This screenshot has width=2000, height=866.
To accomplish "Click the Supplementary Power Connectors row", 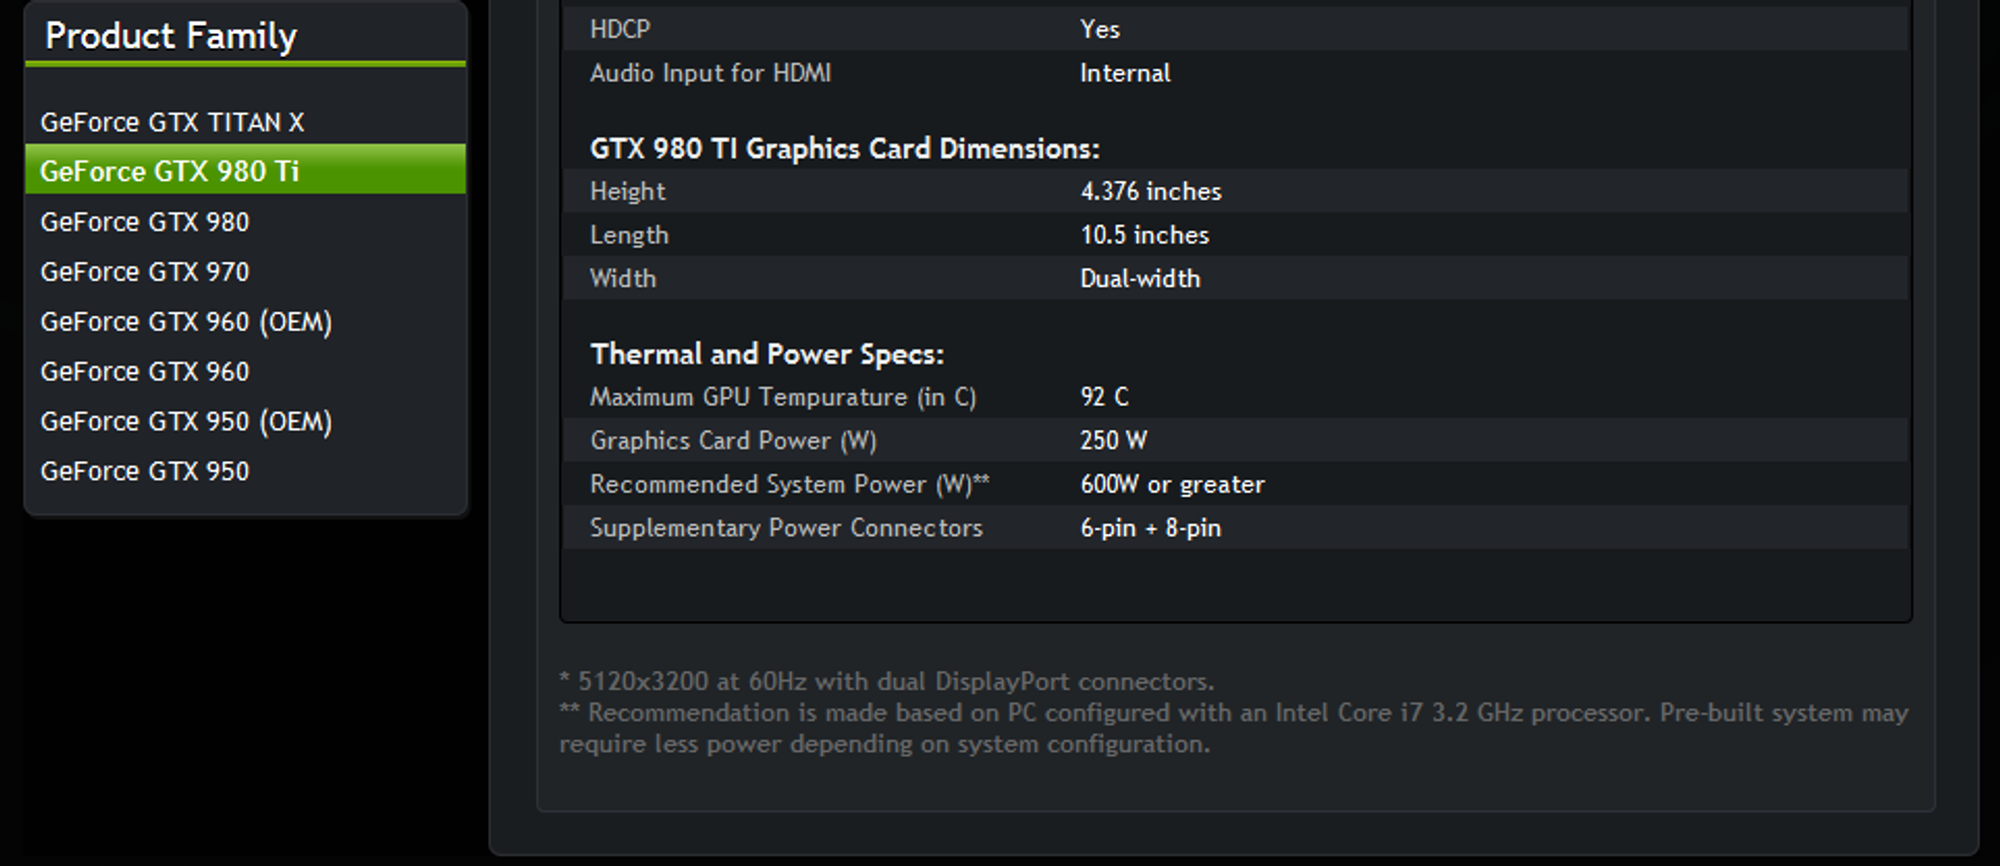I will click(1236, 528).
